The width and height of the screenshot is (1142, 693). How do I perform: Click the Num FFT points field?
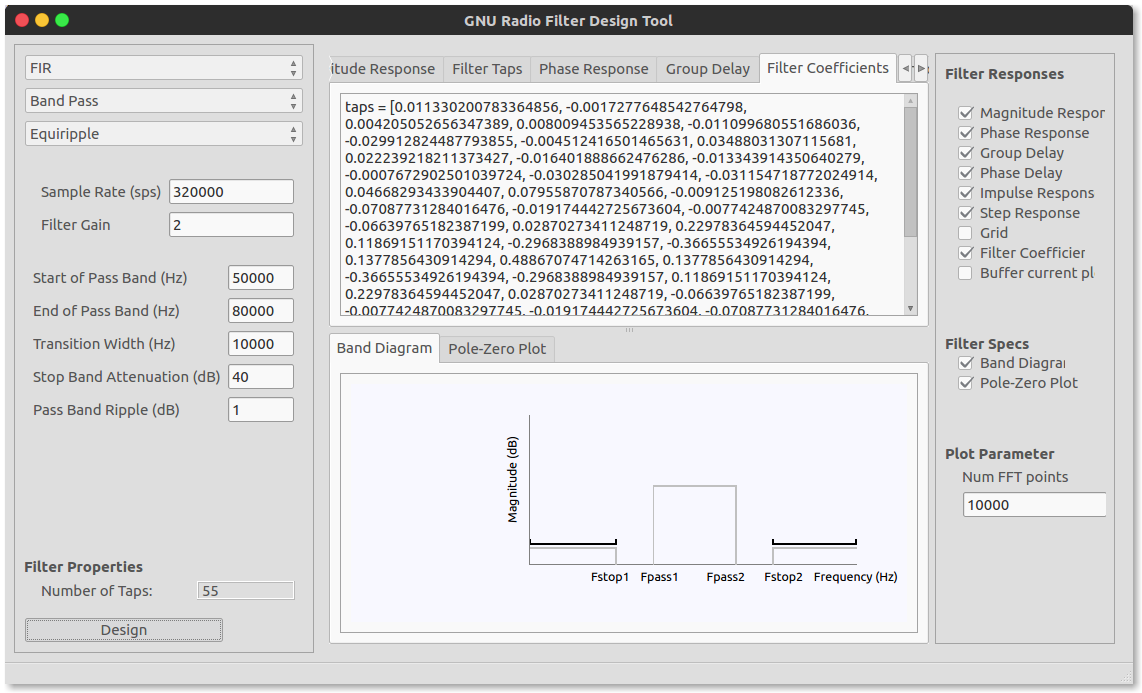click(x=1033, y=504)
